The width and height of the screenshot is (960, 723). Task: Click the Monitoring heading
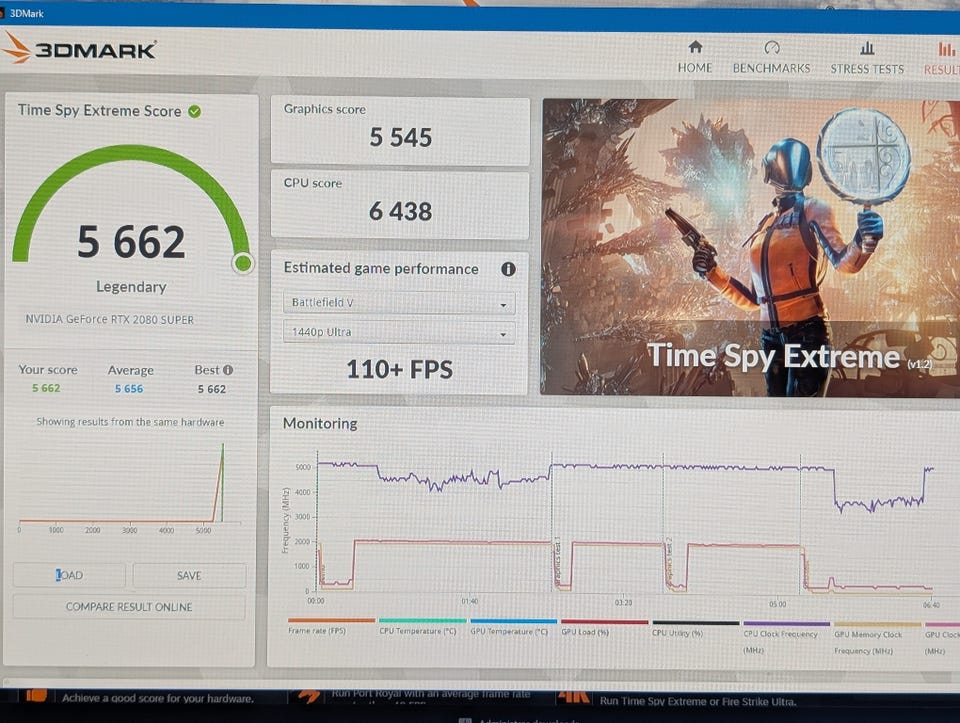pos(320,423)
